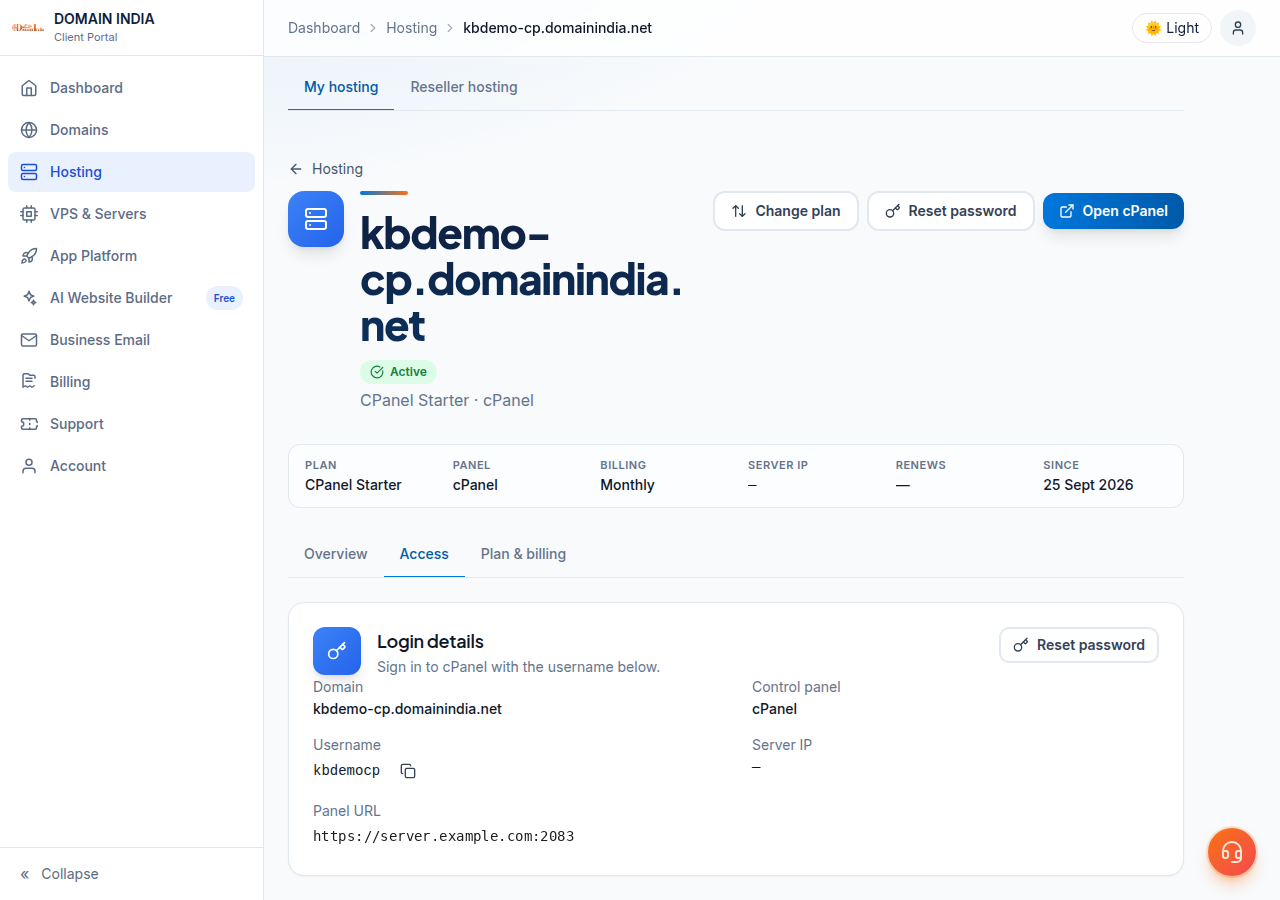
Task: Click the Change plan button
Action: click(786, 211)
